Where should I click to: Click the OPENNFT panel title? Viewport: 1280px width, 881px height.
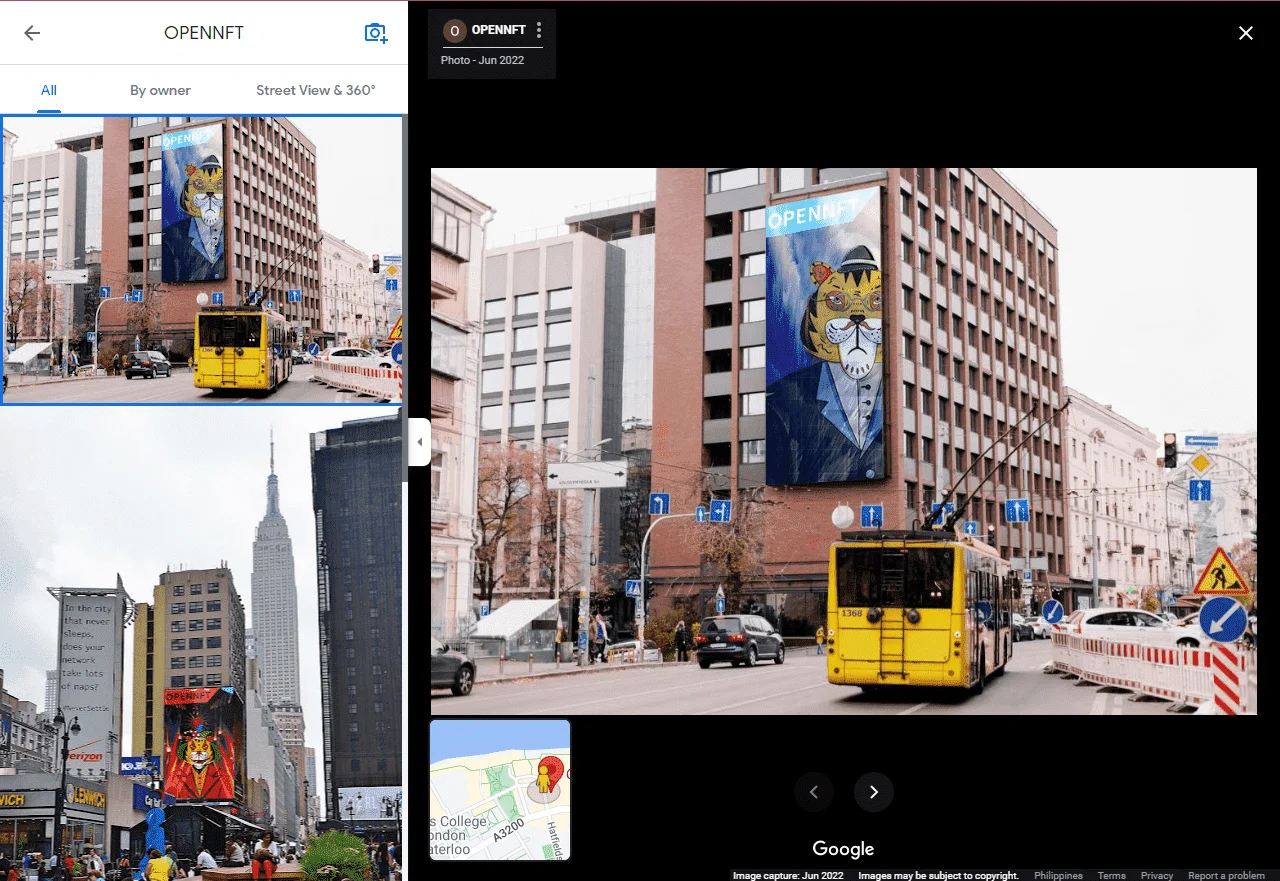[204, 33]
